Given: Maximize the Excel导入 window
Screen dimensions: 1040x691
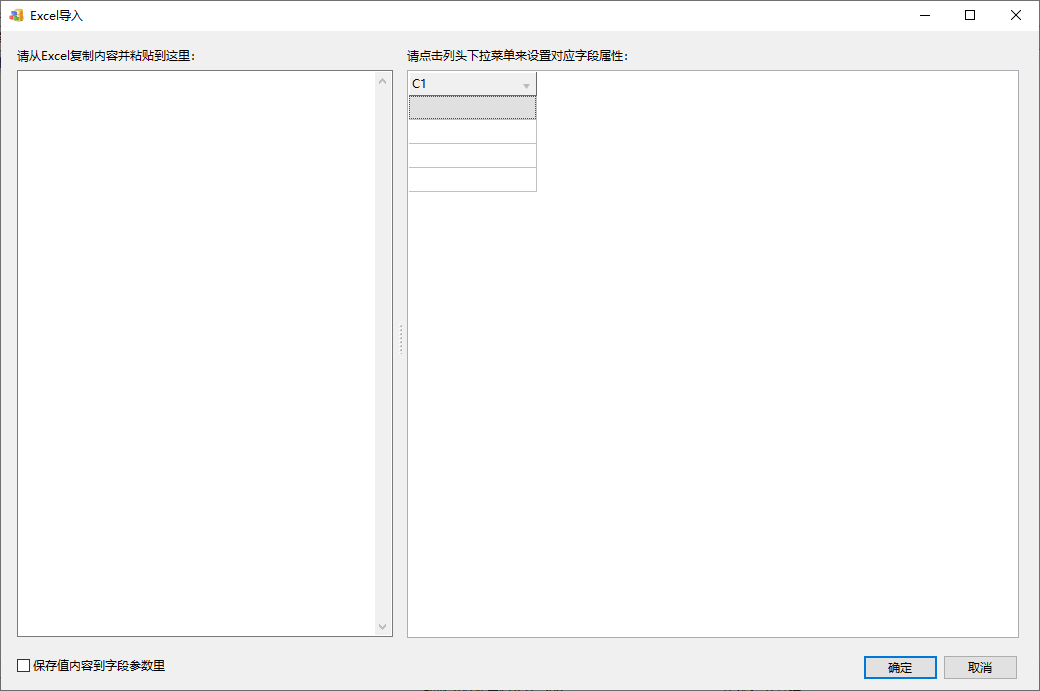Looking at the screenshot, I should 970,15.
